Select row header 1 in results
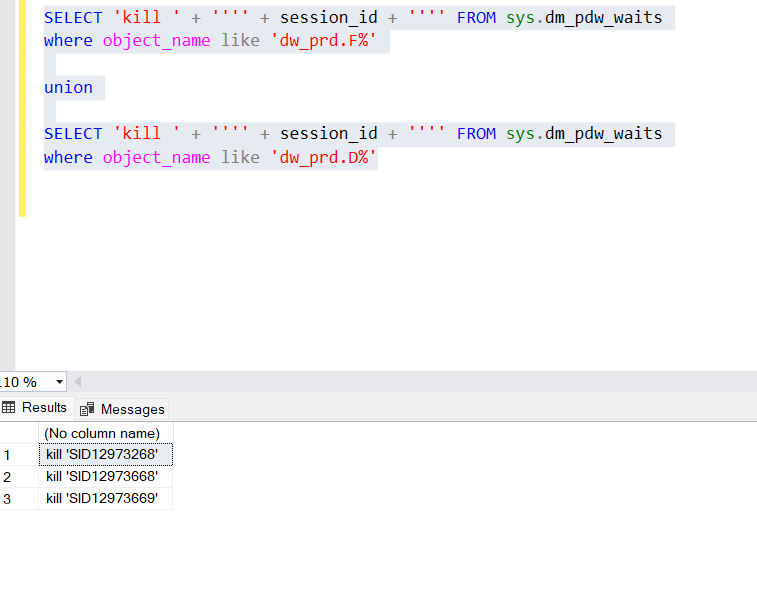The image size is (757, 601). click(x=19, y=455)
